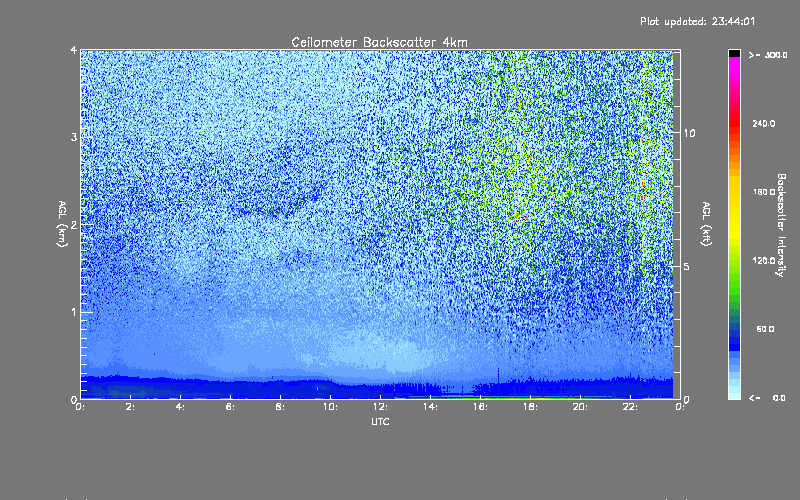Click the '6:' UTC hour label
Viewport: 800px width, 500px height.
click(230, 407)
